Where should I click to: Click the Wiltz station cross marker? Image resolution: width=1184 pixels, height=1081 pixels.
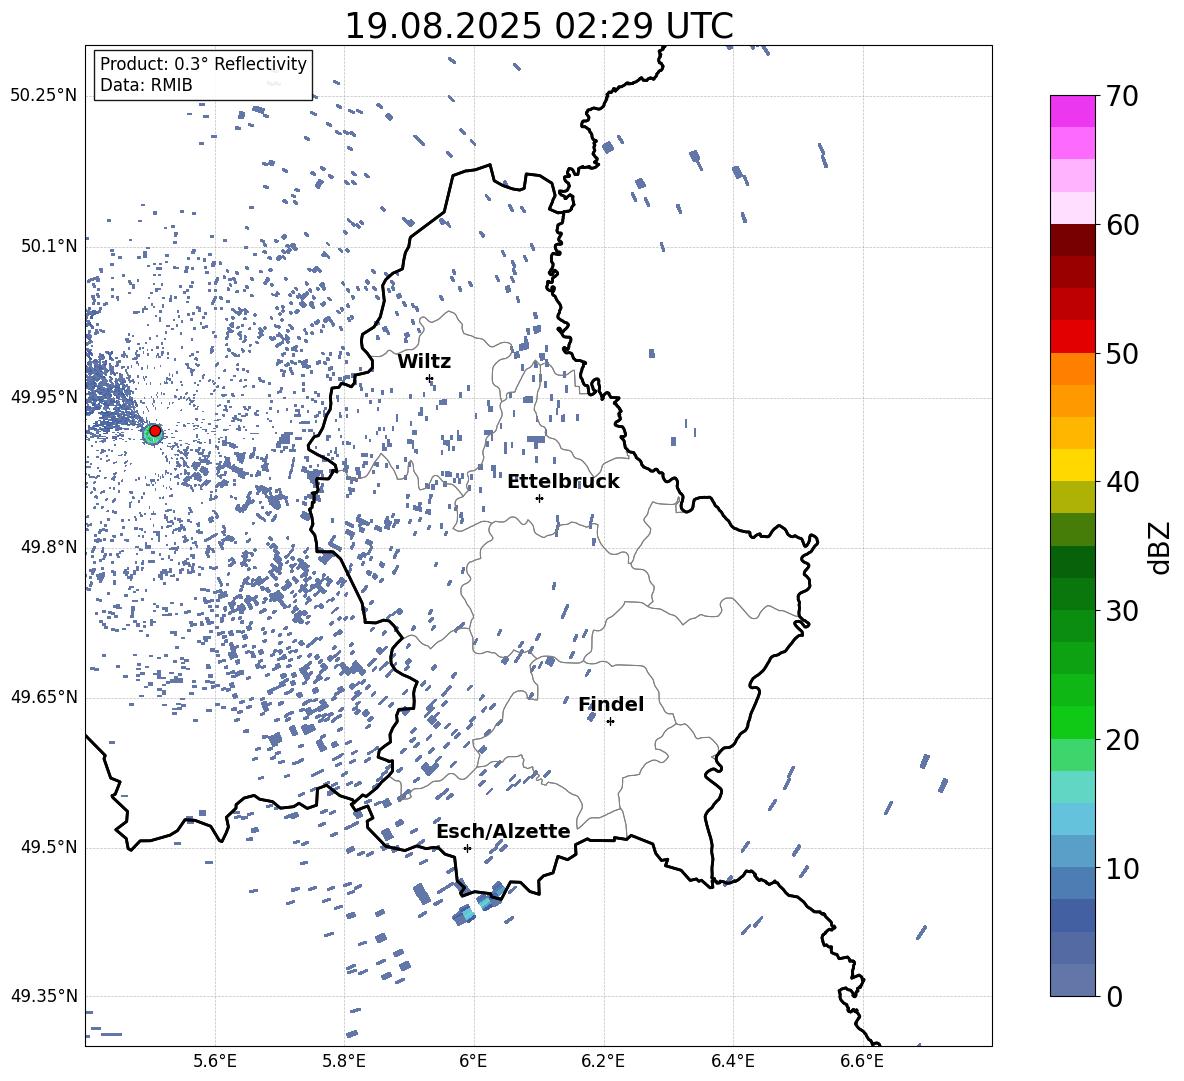tap(430, 378)
